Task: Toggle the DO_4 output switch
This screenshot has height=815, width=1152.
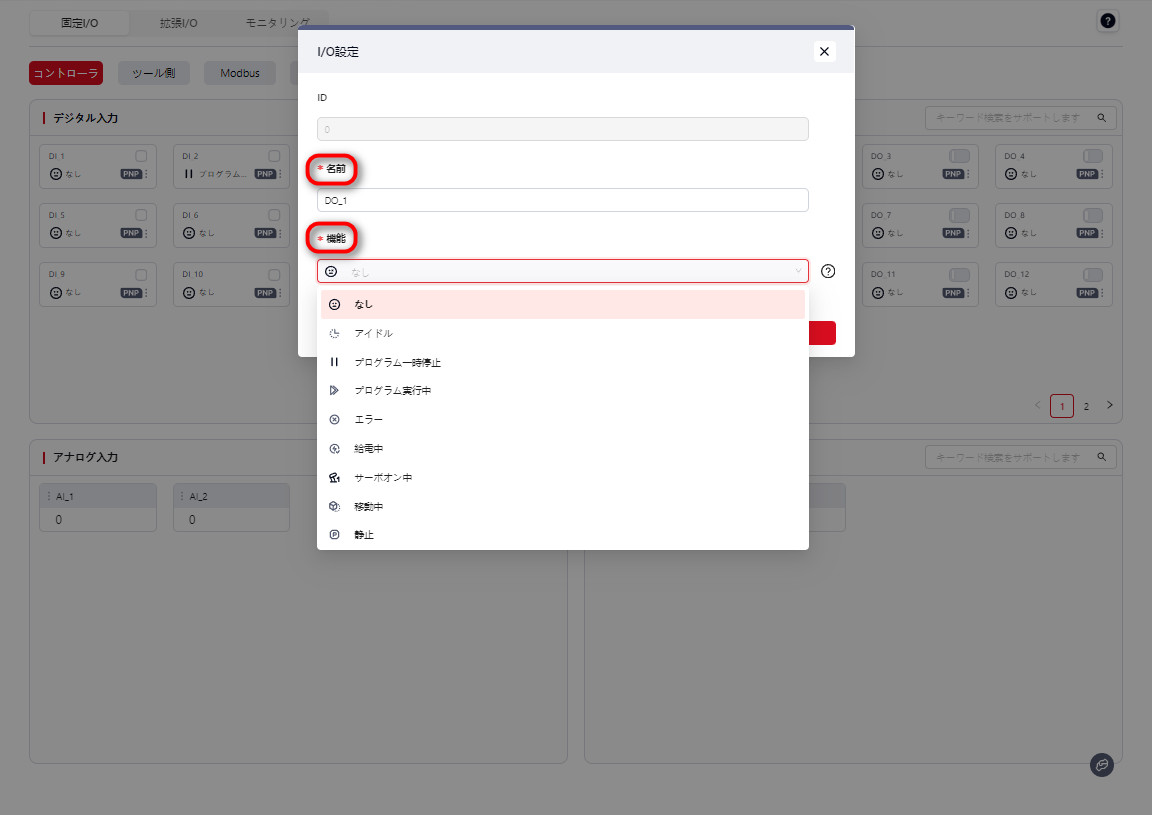Action: [1092, 156]
